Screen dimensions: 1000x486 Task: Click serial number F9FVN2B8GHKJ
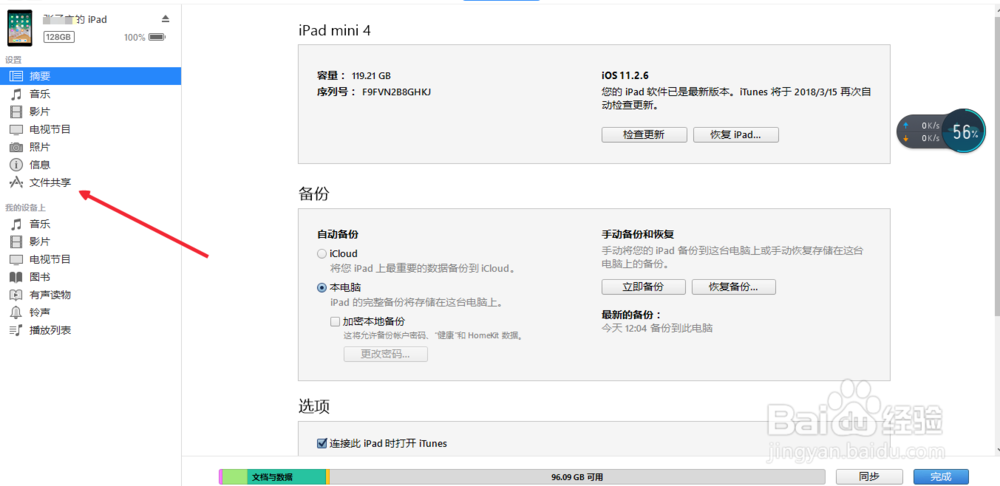[x=397, y=92]
